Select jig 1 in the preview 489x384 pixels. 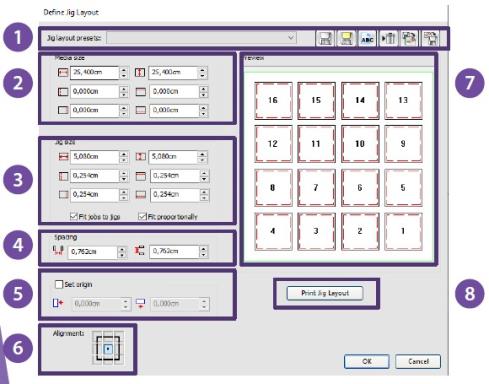point(403,231)
